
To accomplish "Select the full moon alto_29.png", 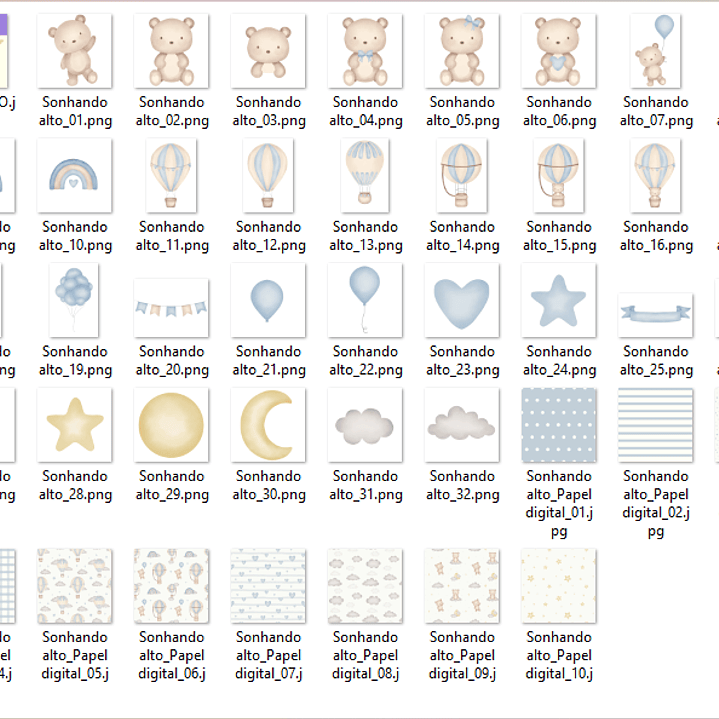I will (171, 425).
